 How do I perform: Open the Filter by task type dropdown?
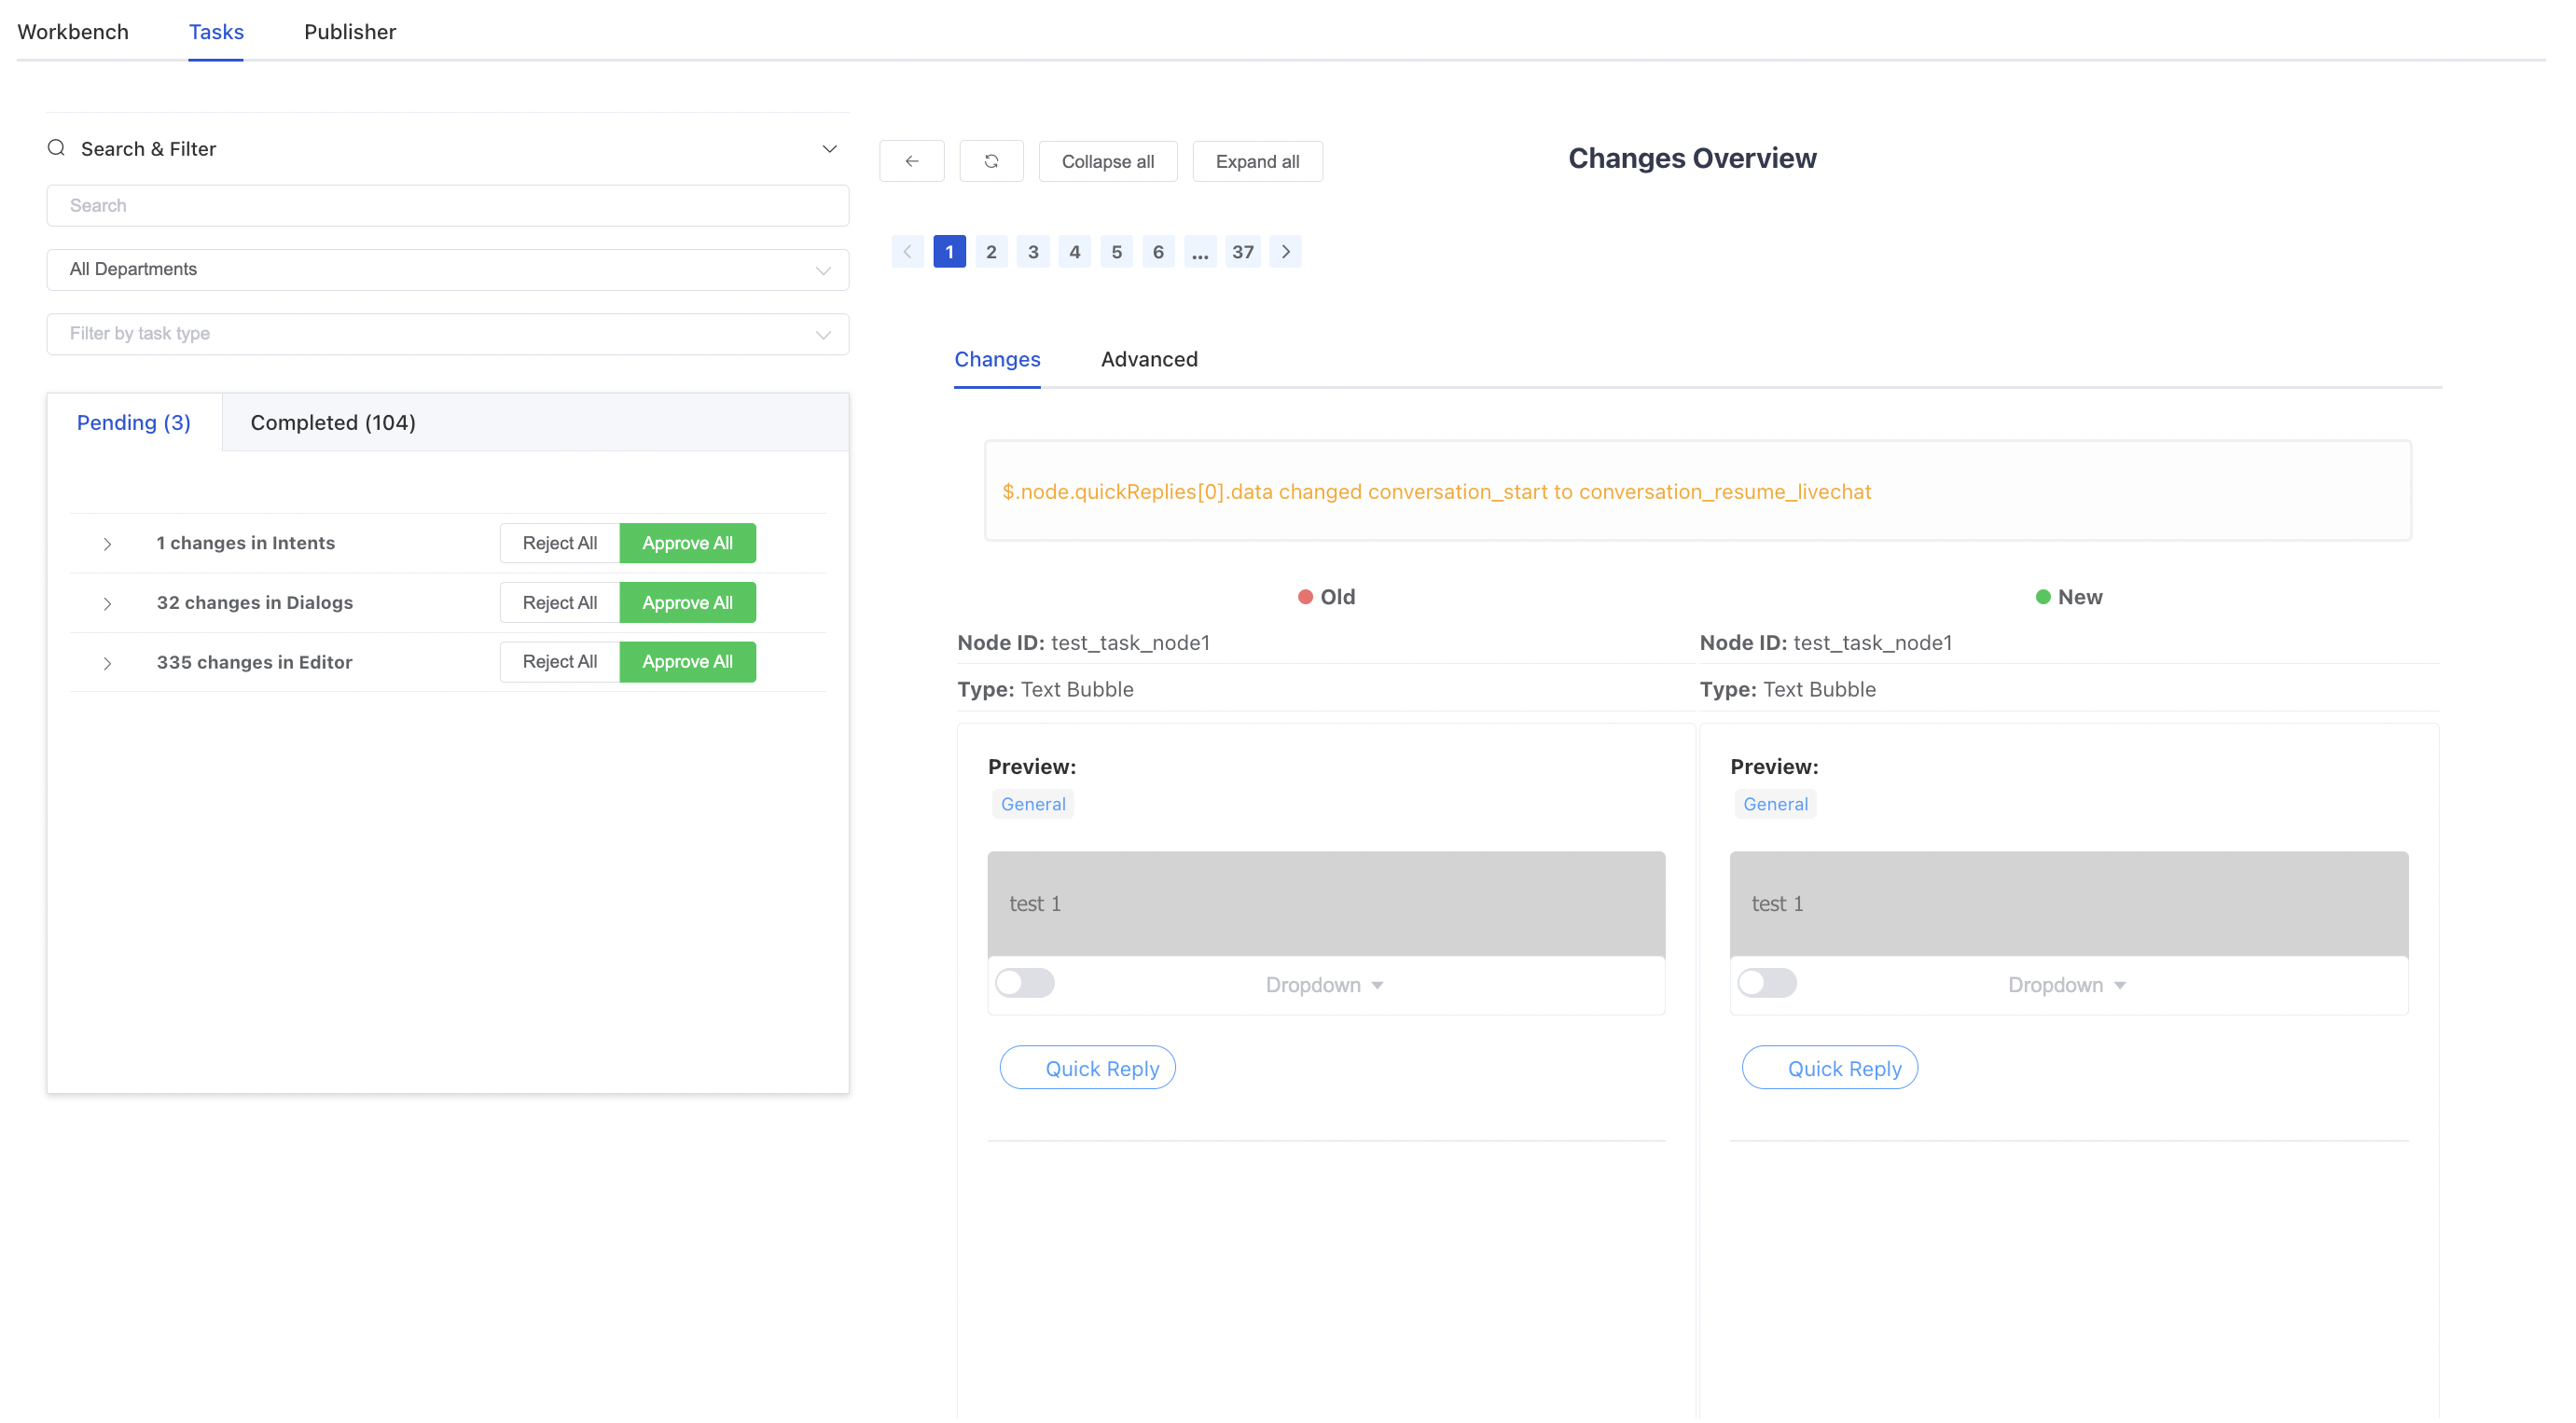click(x=447, y=334)
